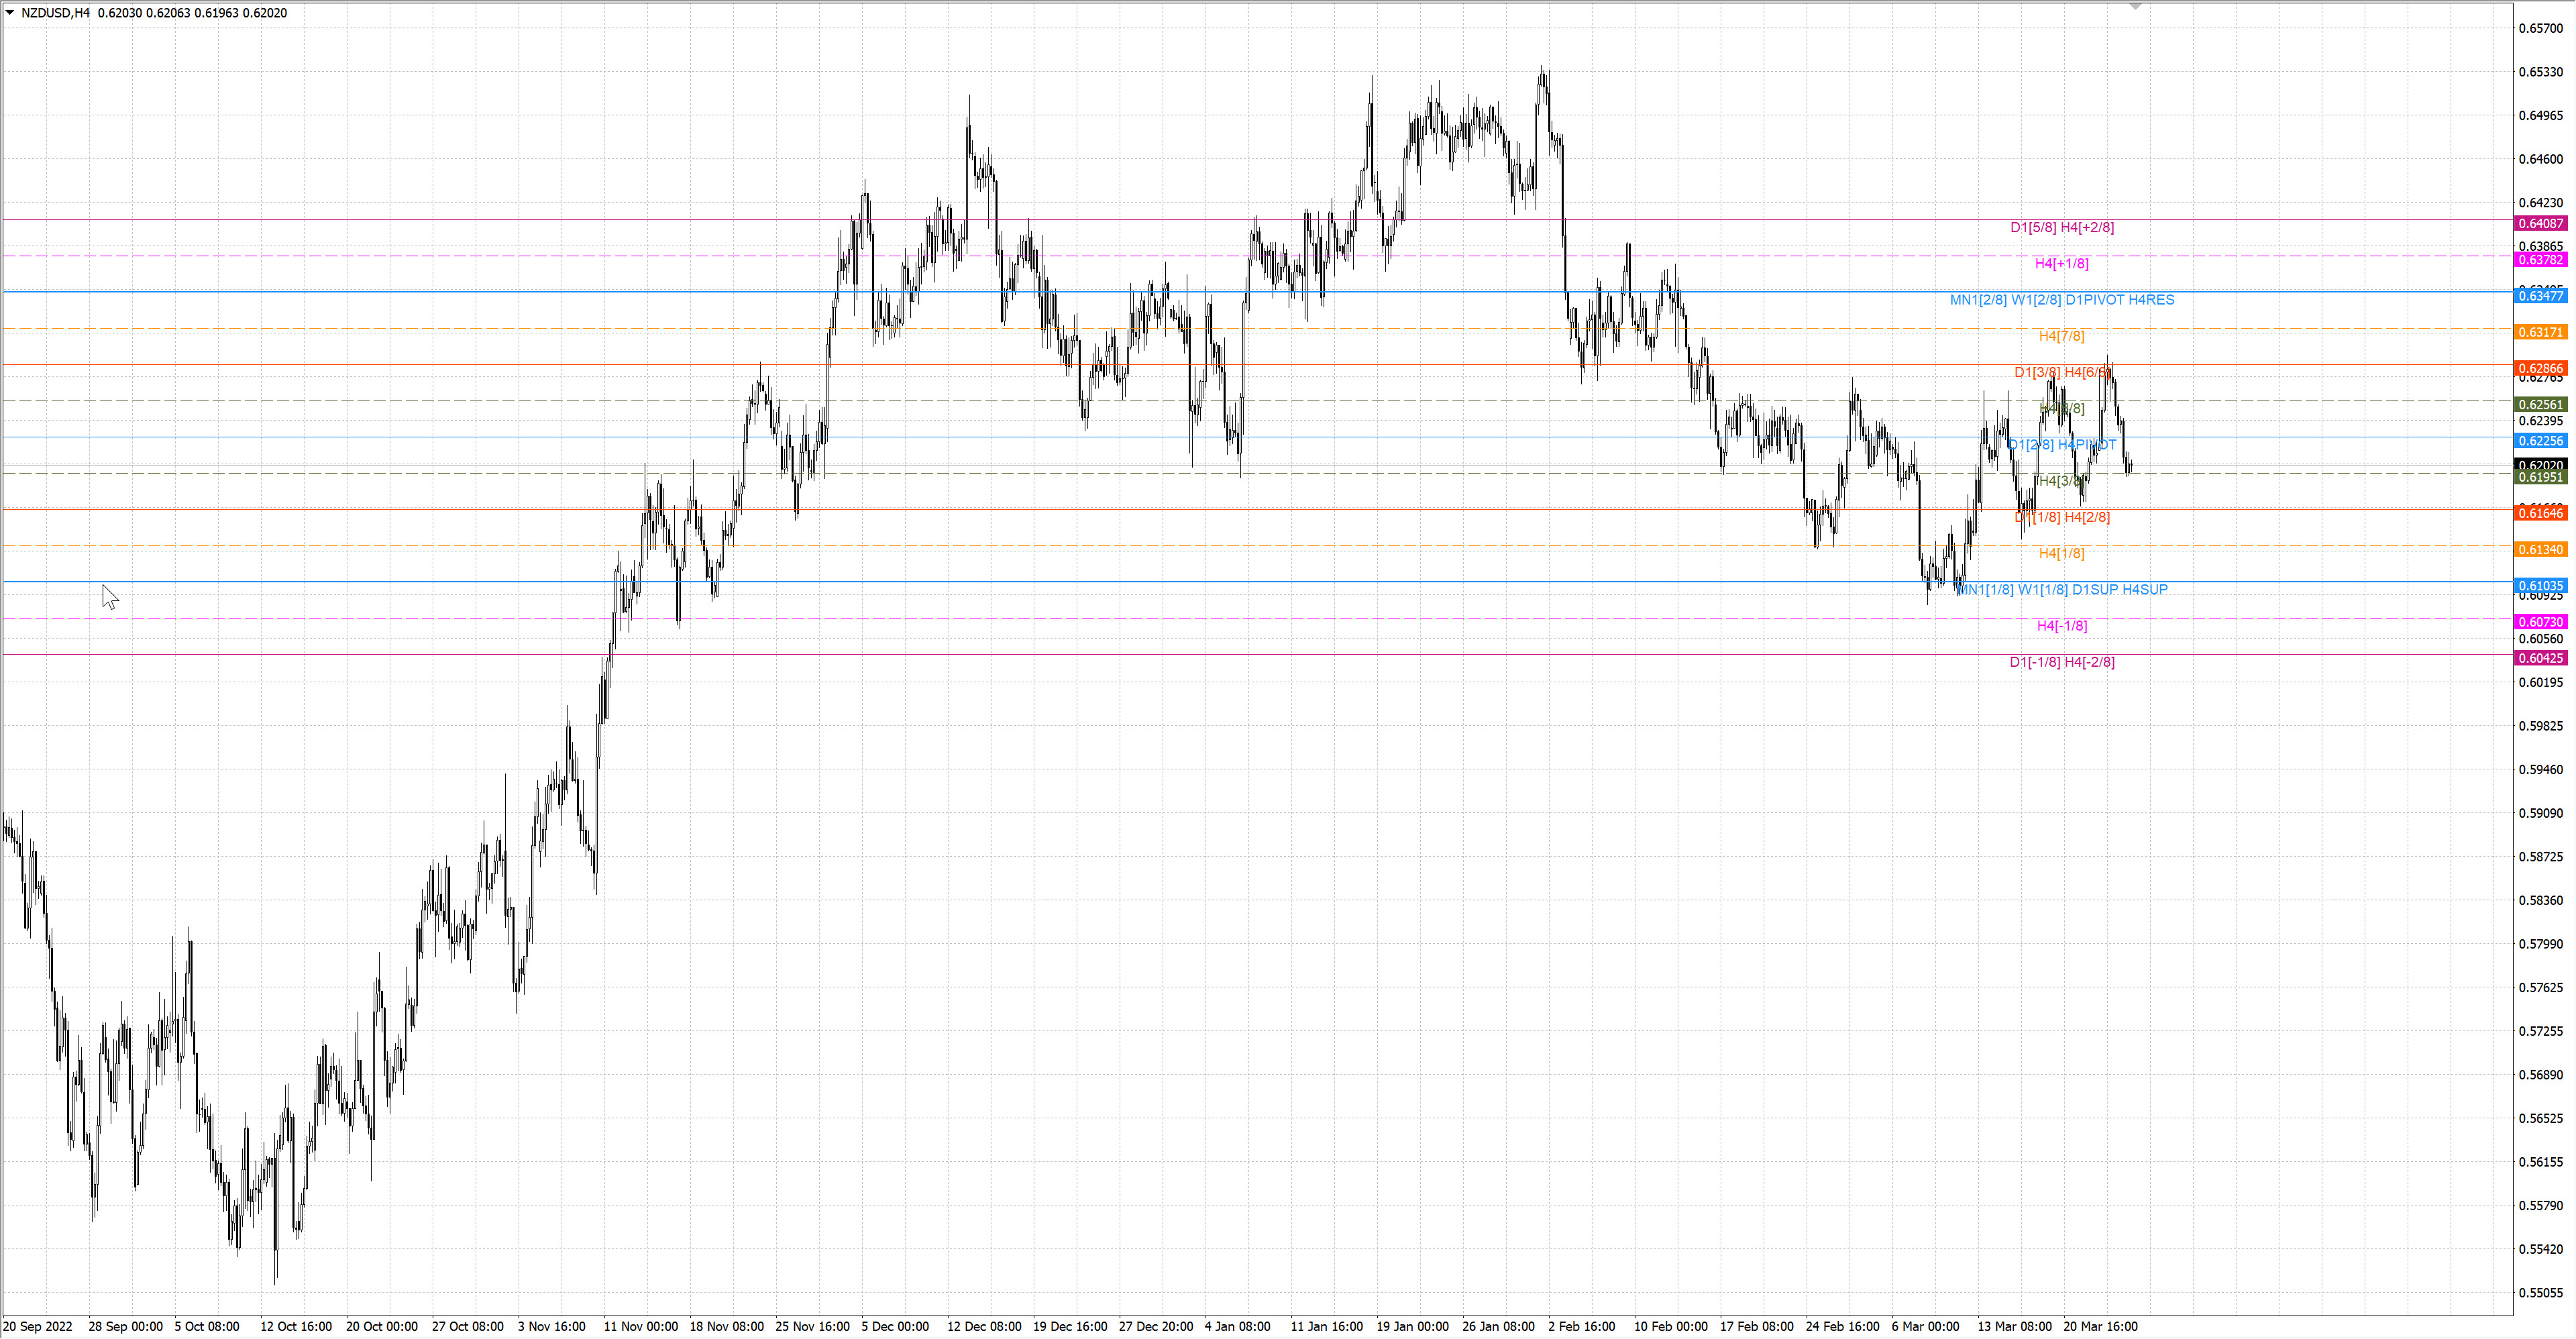The width and height of the screenshot is (2576, 1339).
Task: Click the H4[1/8] level label
Action: 2062,554
